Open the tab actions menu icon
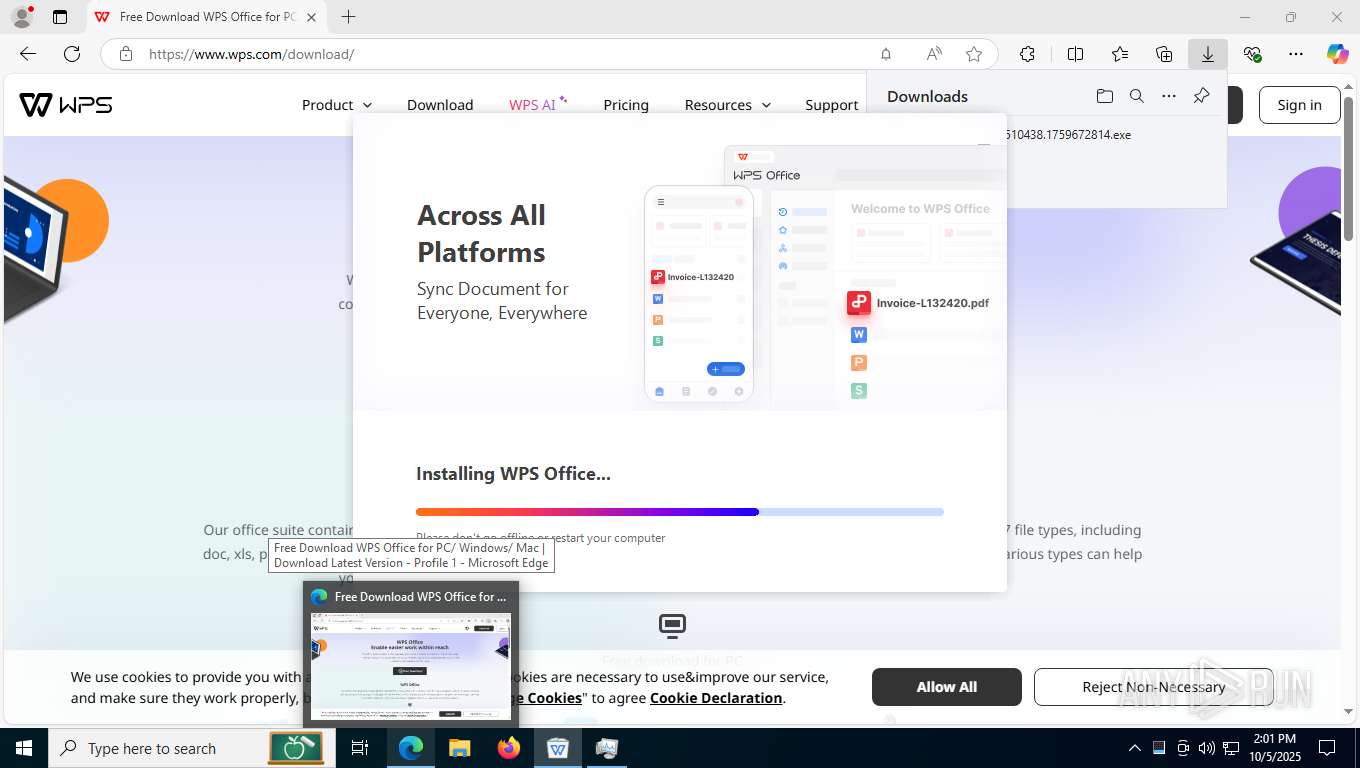This screenshot has height=768, width=1360. (60, 17)
